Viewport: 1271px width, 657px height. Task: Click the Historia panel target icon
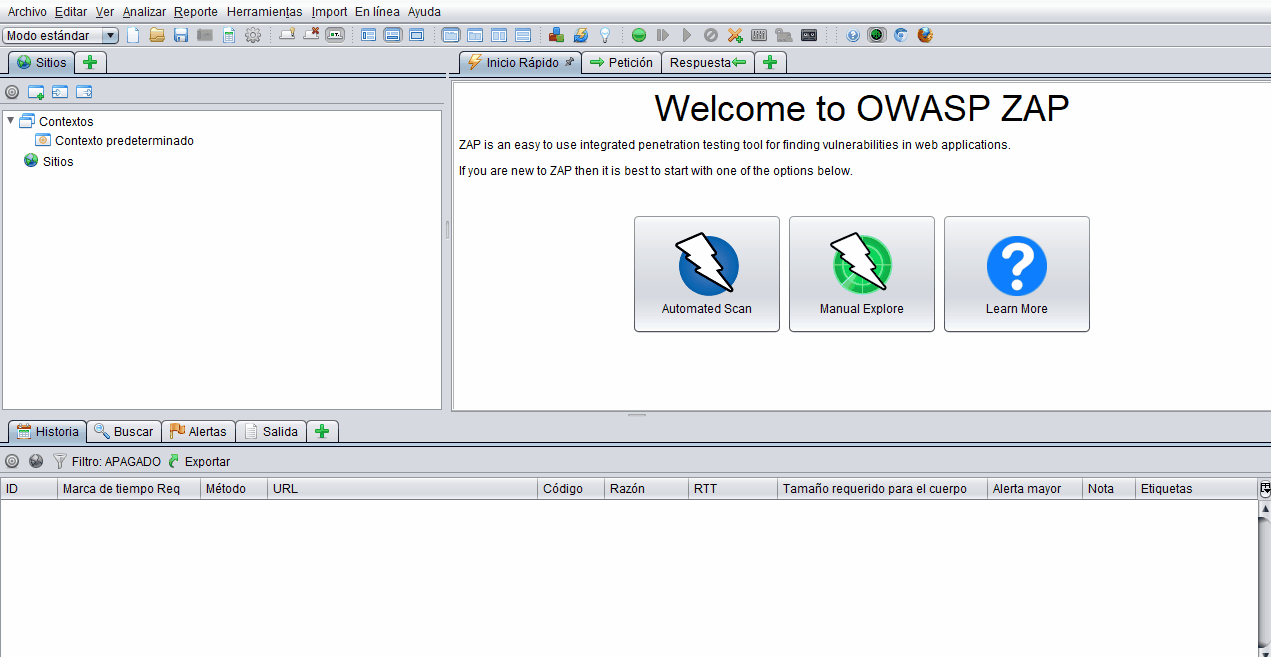click(12, 461)
